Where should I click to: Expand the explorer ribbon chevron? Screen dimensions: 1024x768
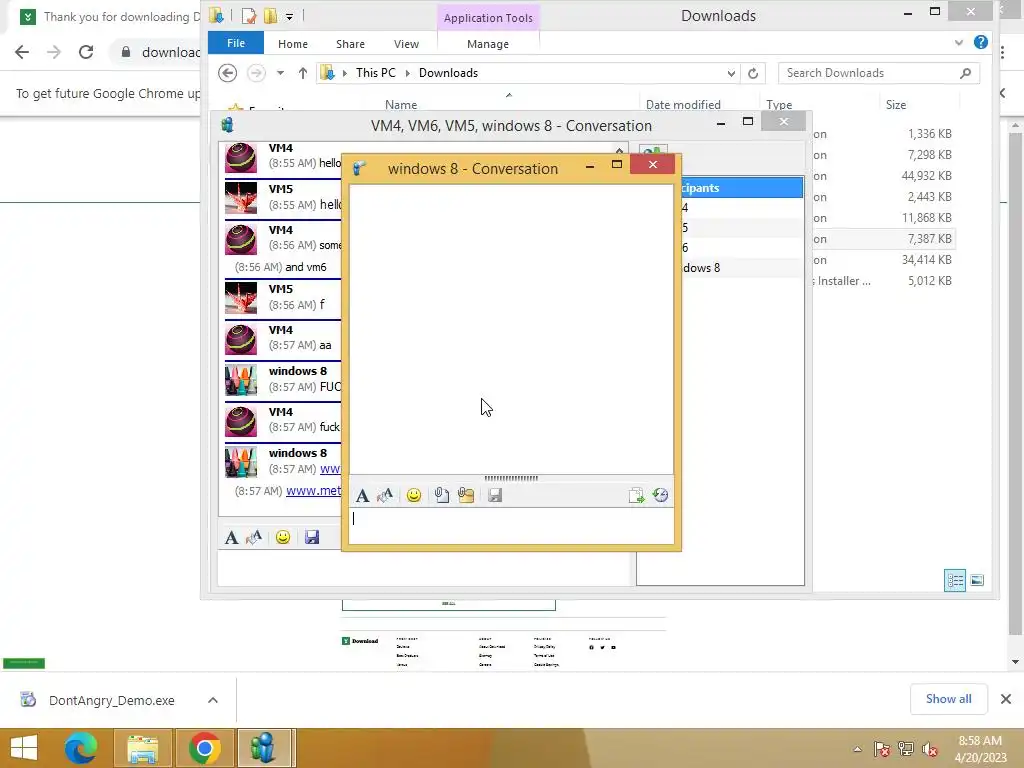point(959,42)
